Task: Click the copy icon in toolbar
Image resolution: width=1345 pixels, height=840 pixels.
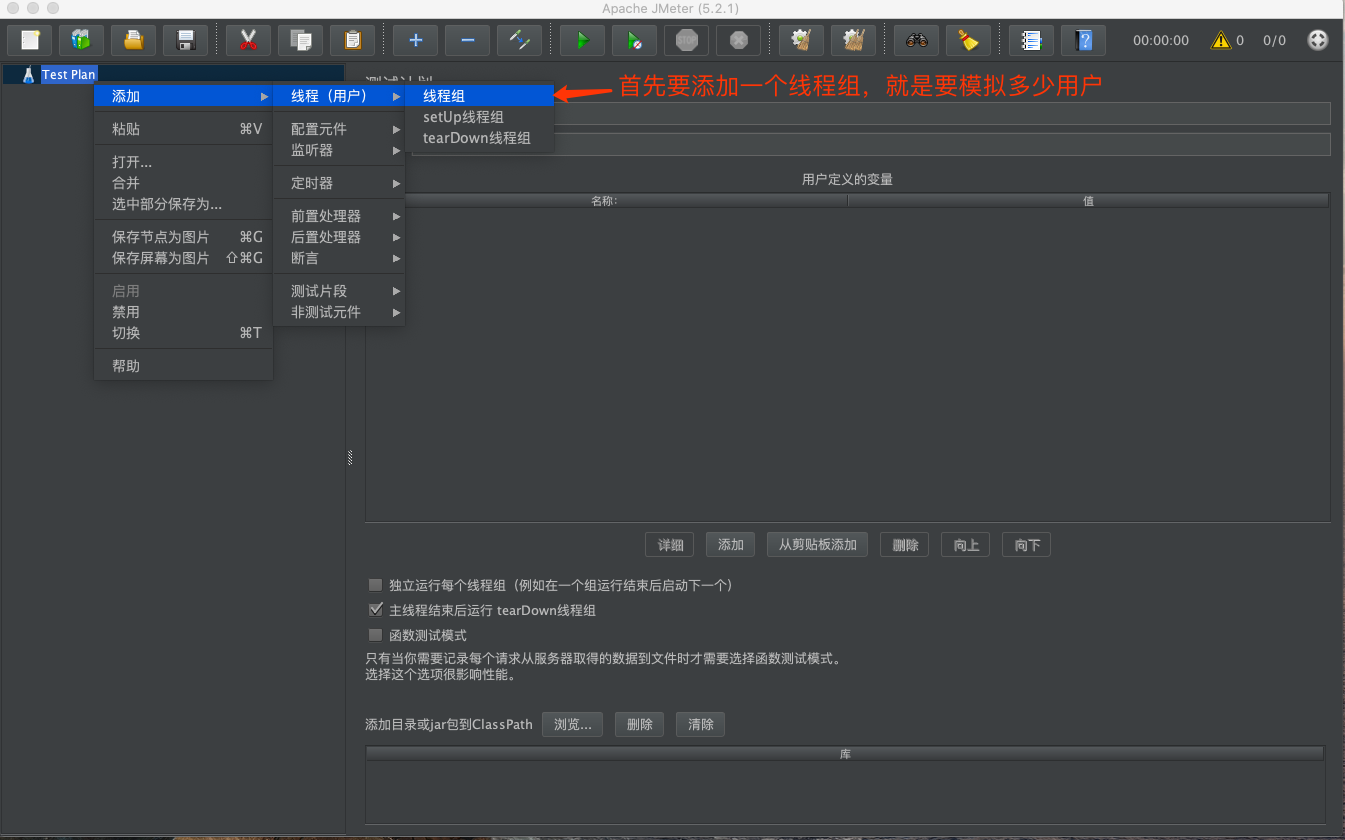Action: 300,41
